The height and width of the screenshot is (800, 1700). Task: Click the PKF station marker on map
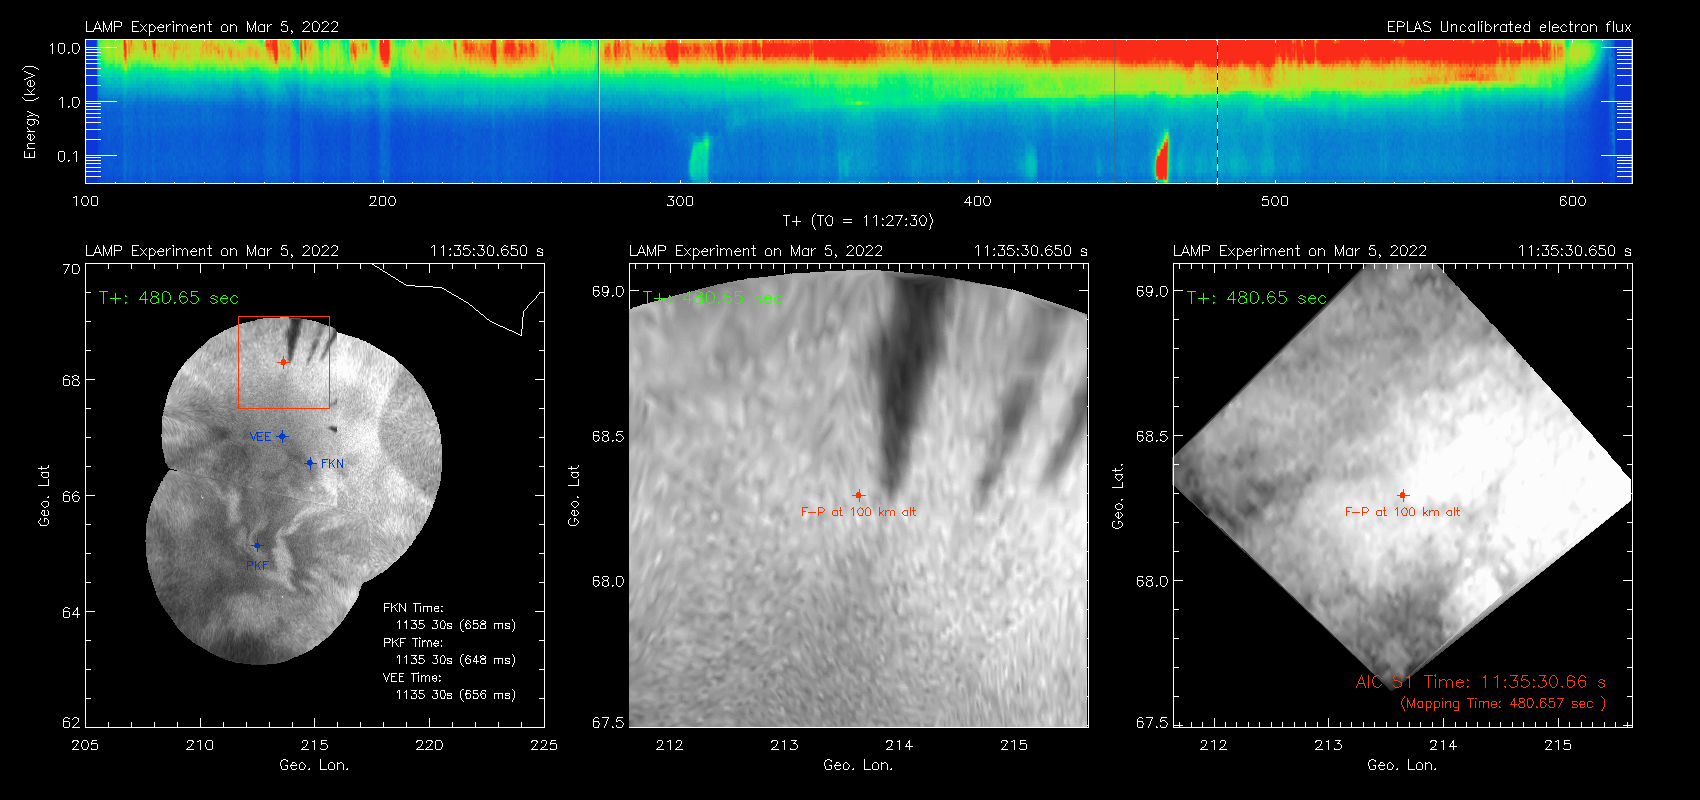257,546
